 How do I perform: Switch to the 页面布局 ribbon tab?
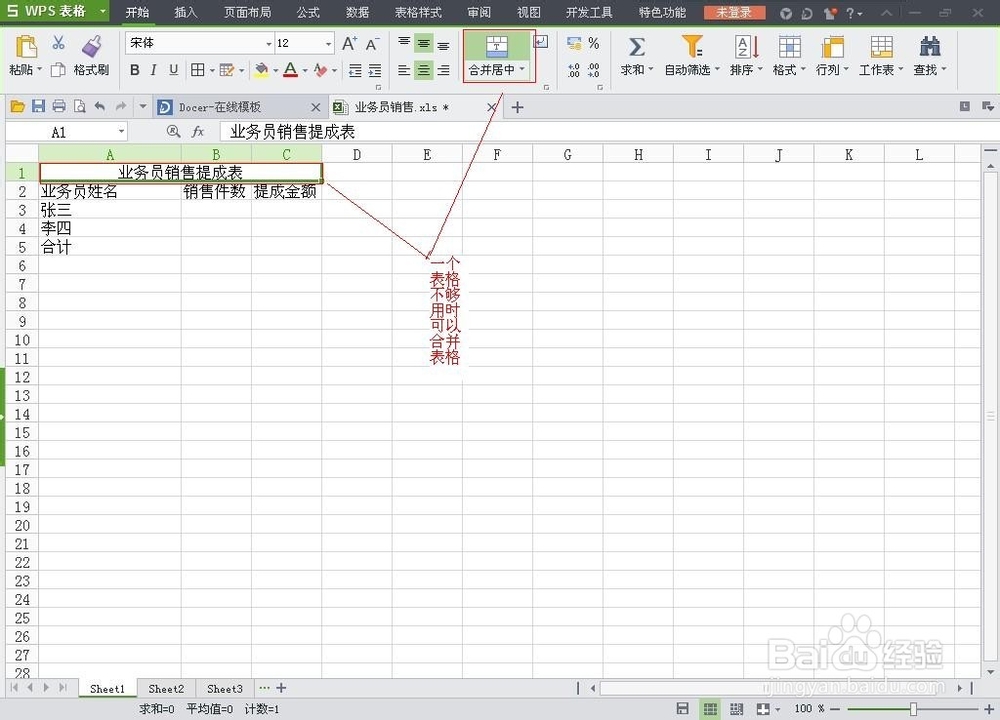pyautogui.click(x=247, y=12)
